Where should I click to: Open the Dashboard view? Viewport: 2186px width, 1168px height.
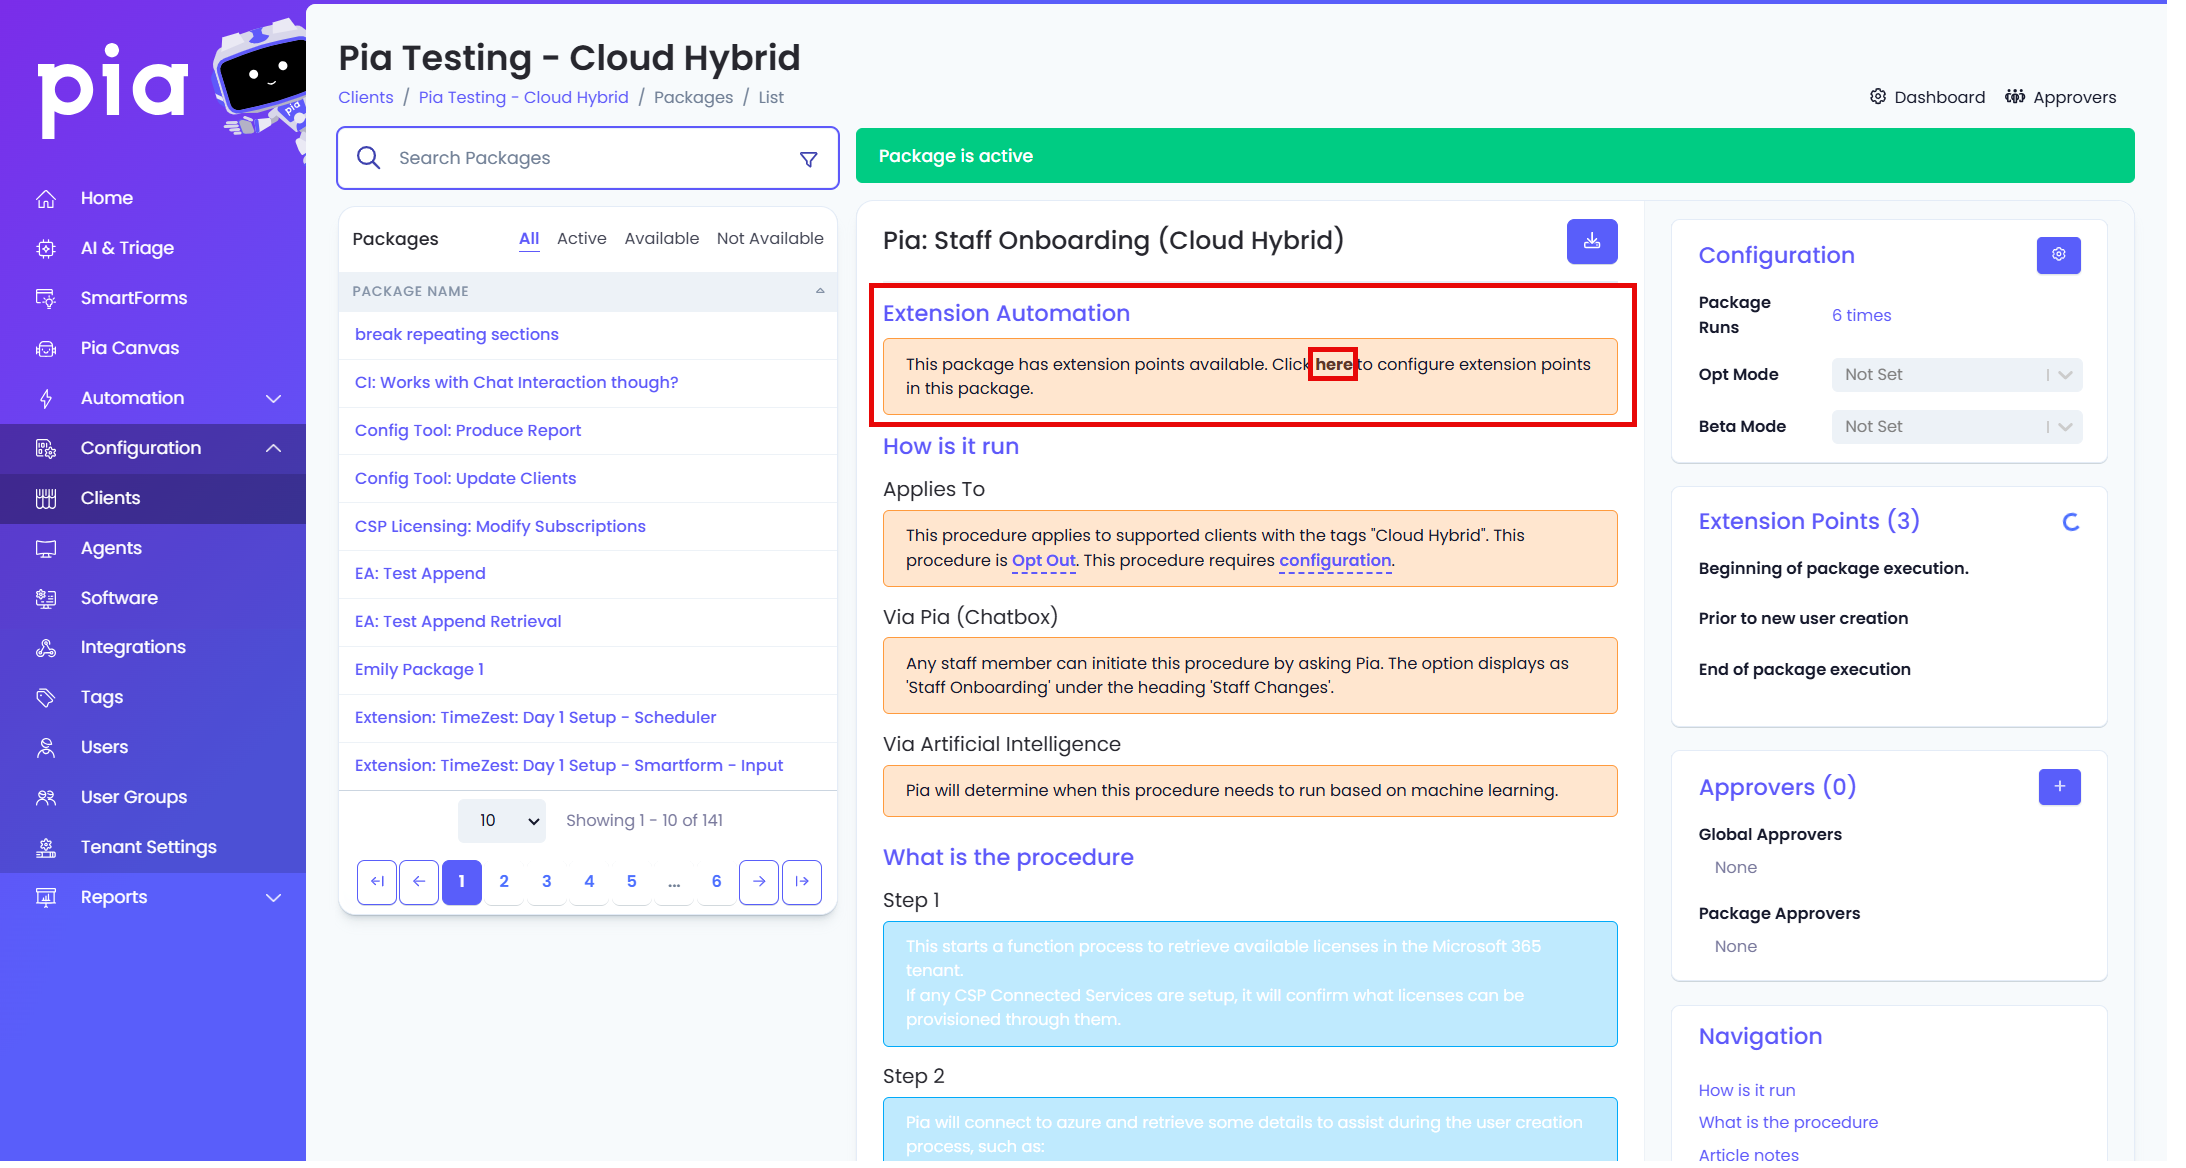coord(1927,97)
